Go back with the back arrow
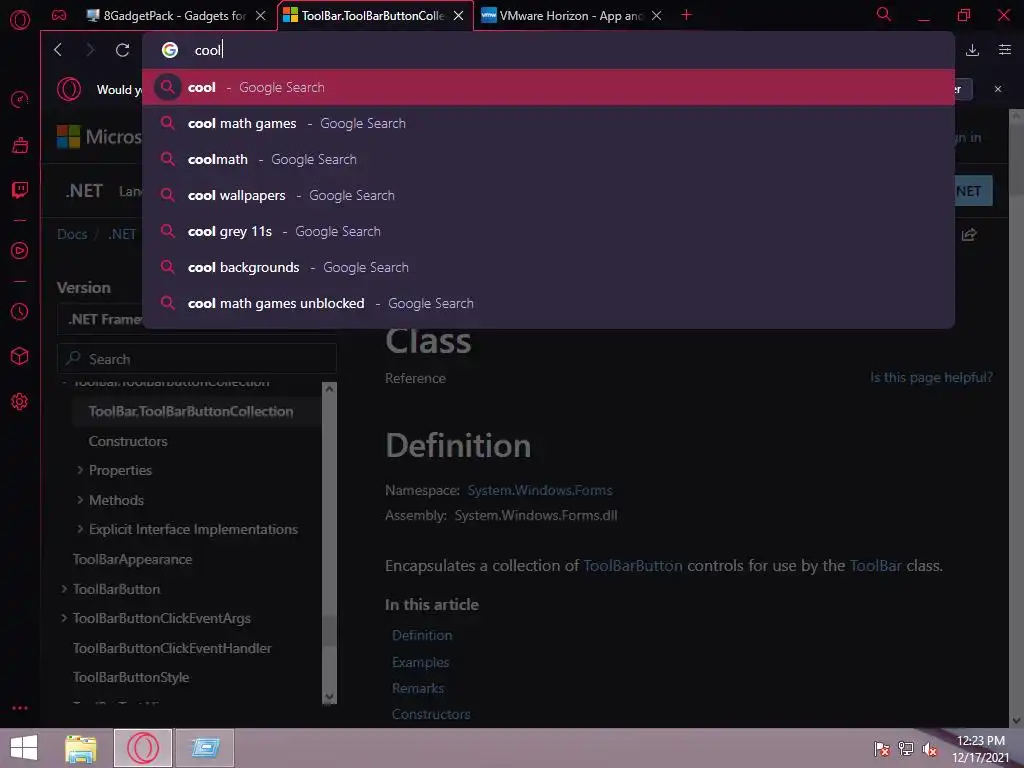Screen dimensions: 1024x768 [58, 50]
